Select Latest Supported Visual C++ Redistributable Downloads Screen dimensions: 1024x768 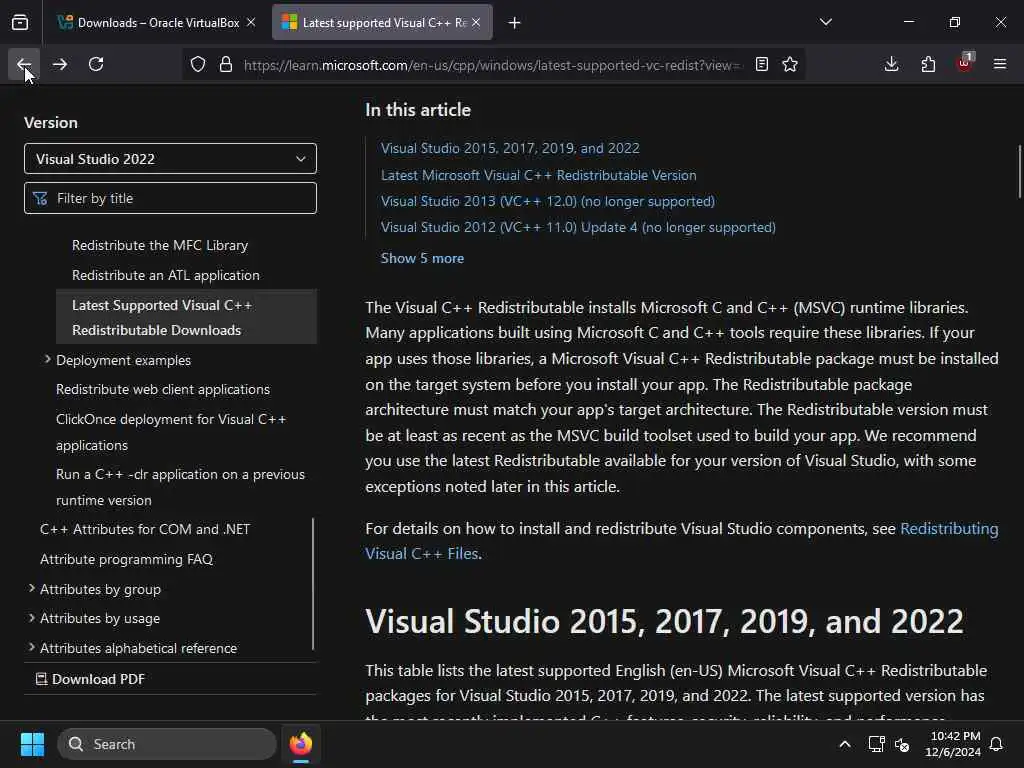(187, 317)
